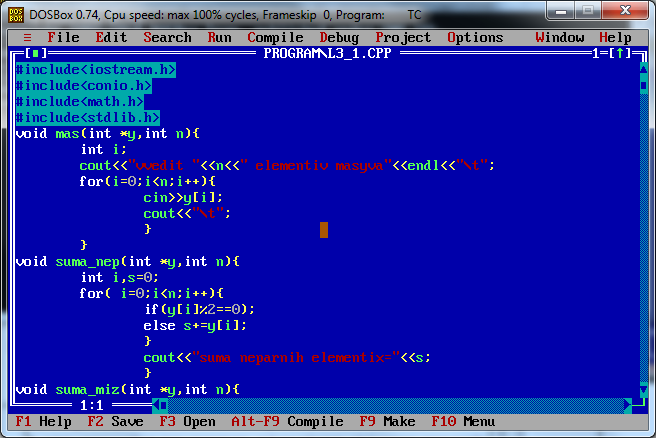Click F9 Make in status bar
Screen dimensions: 656x438
pyautogui.click(x=387, y=421)
